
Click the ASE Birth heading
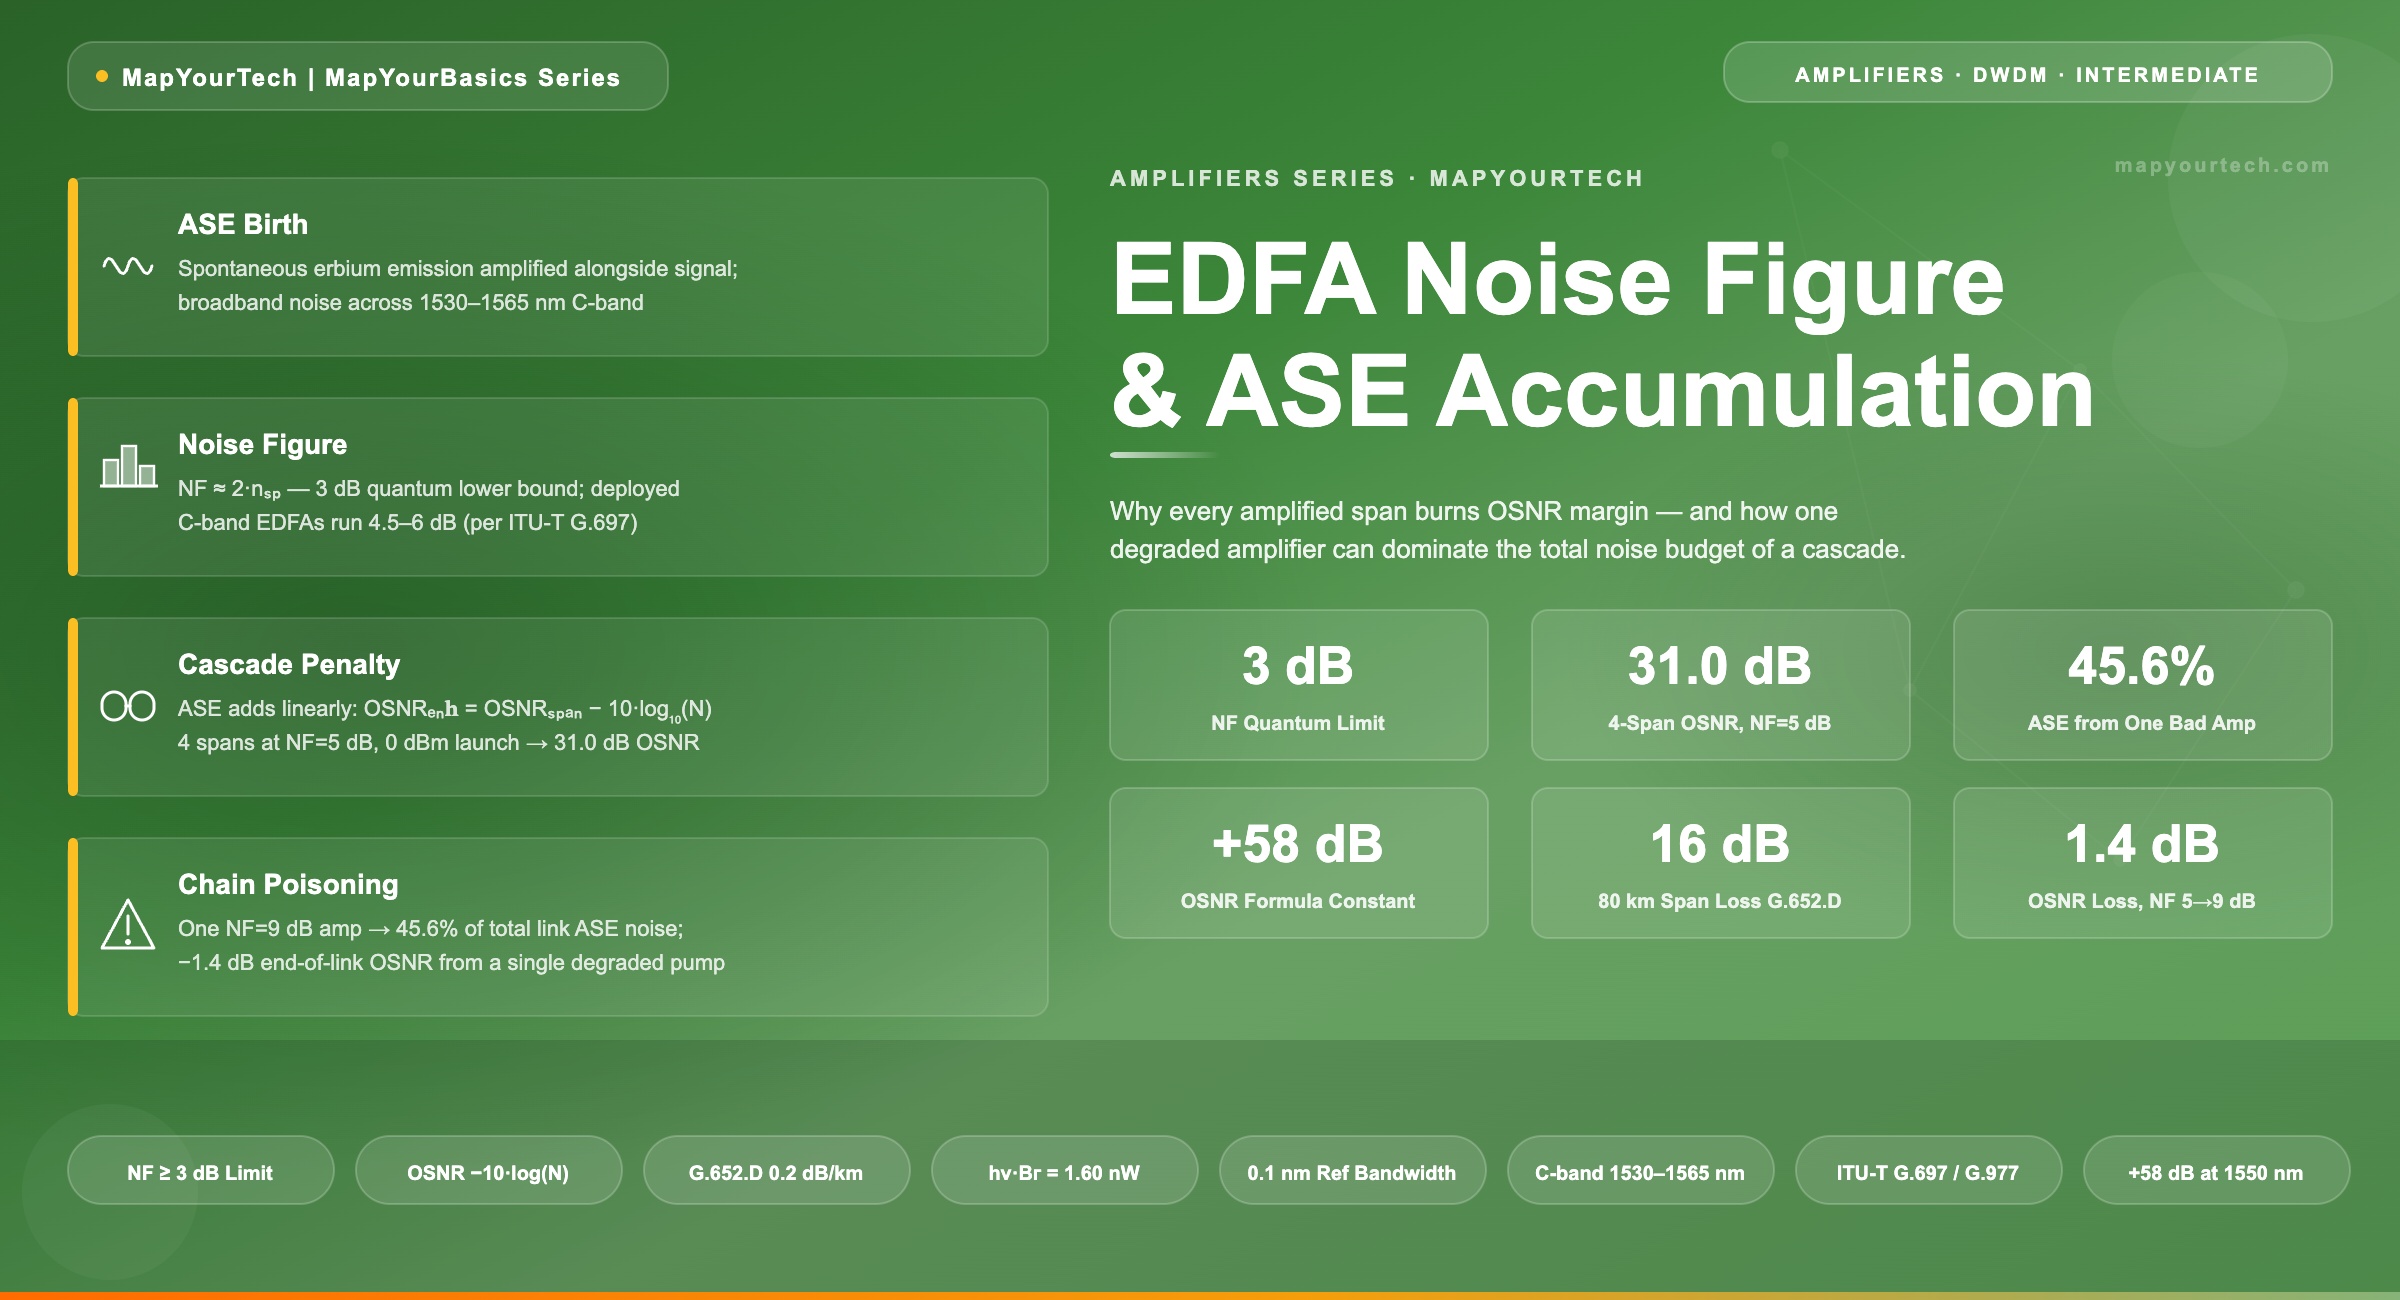point(243,224)
